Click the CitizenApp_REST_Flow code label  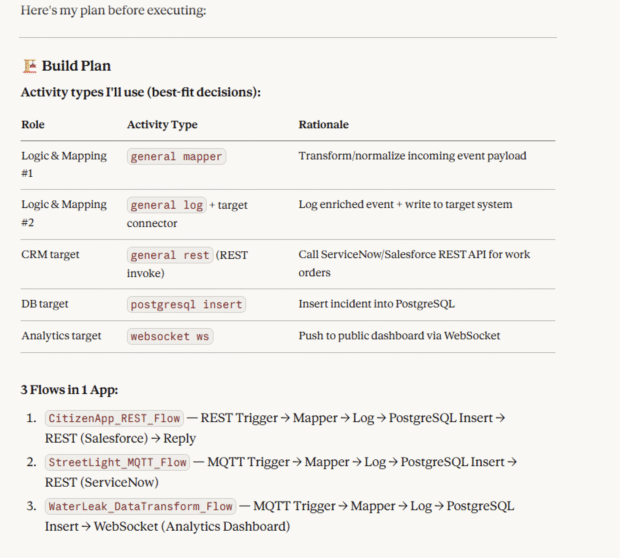[x=116, y=418]
